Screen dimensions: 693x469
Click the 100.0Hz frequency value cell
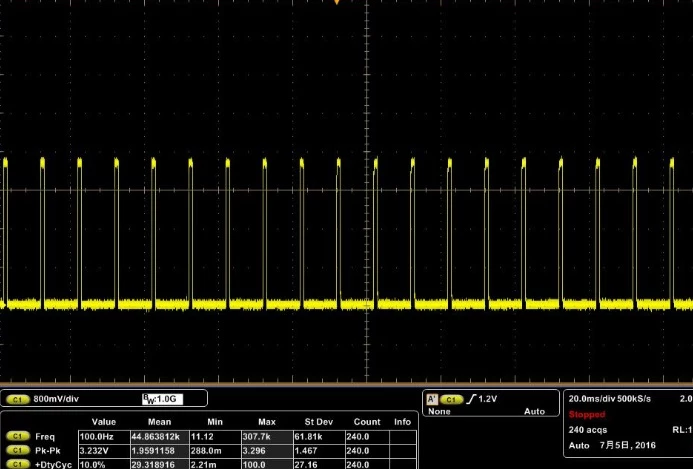104,437
